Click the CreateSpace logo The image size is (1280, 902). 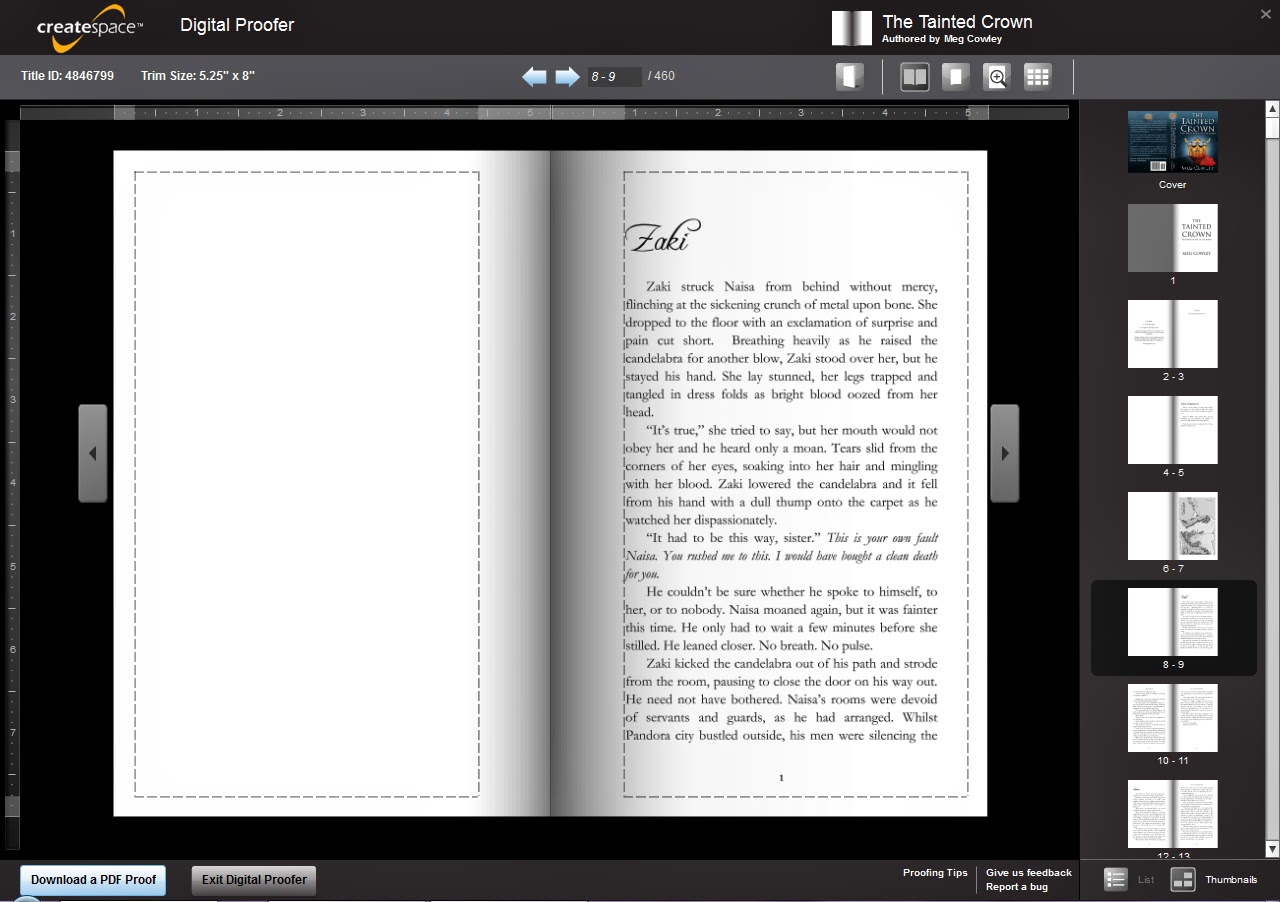pyautogui.click(x=89, y=29)
